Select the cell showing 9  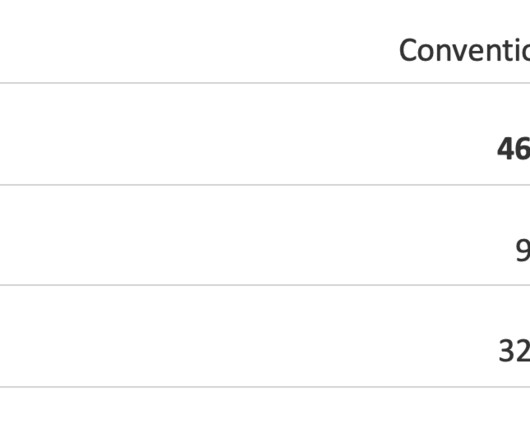(x=523, y=250)
